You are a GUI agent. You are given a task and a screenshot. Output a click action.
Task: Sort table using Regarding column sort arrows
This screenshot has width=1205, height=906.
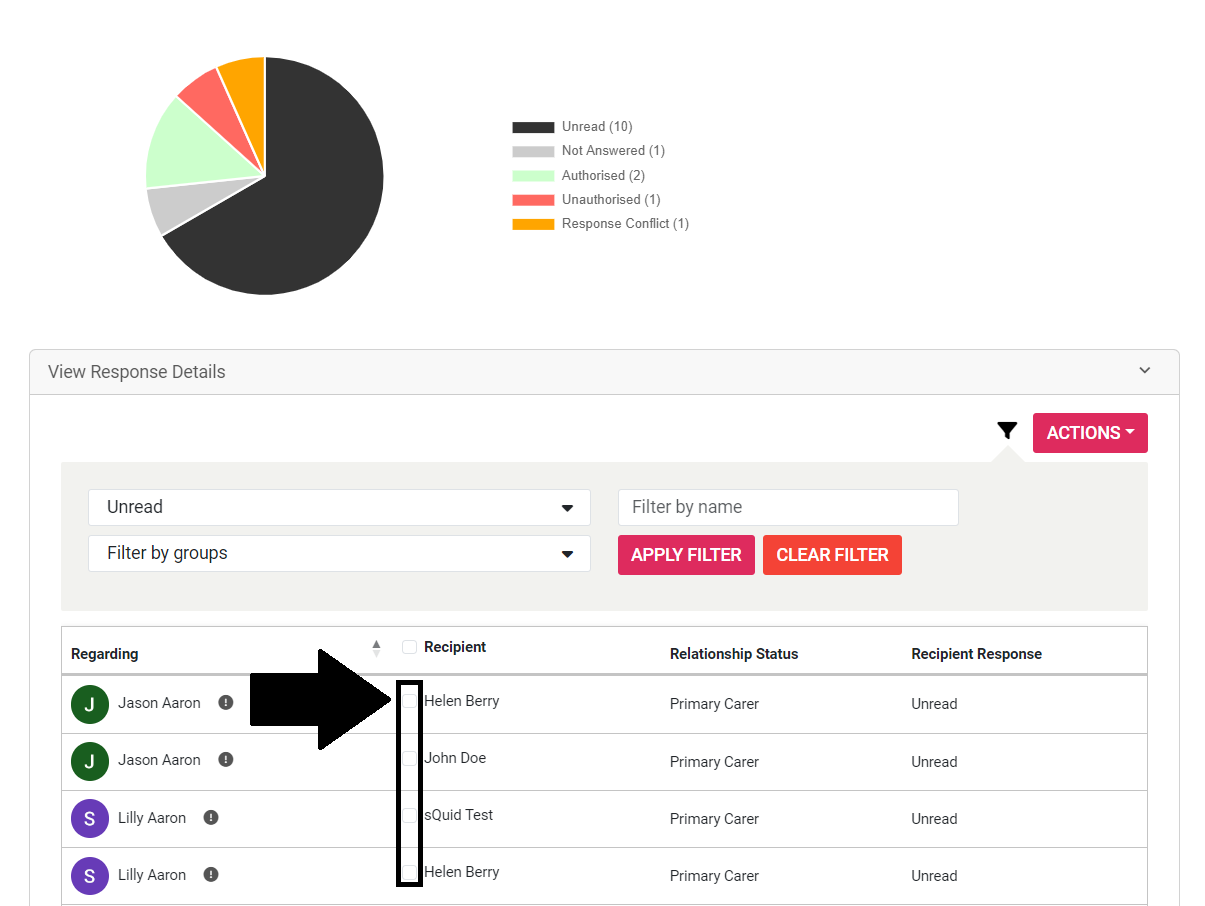pyautogui.click(x=376, y=648)
